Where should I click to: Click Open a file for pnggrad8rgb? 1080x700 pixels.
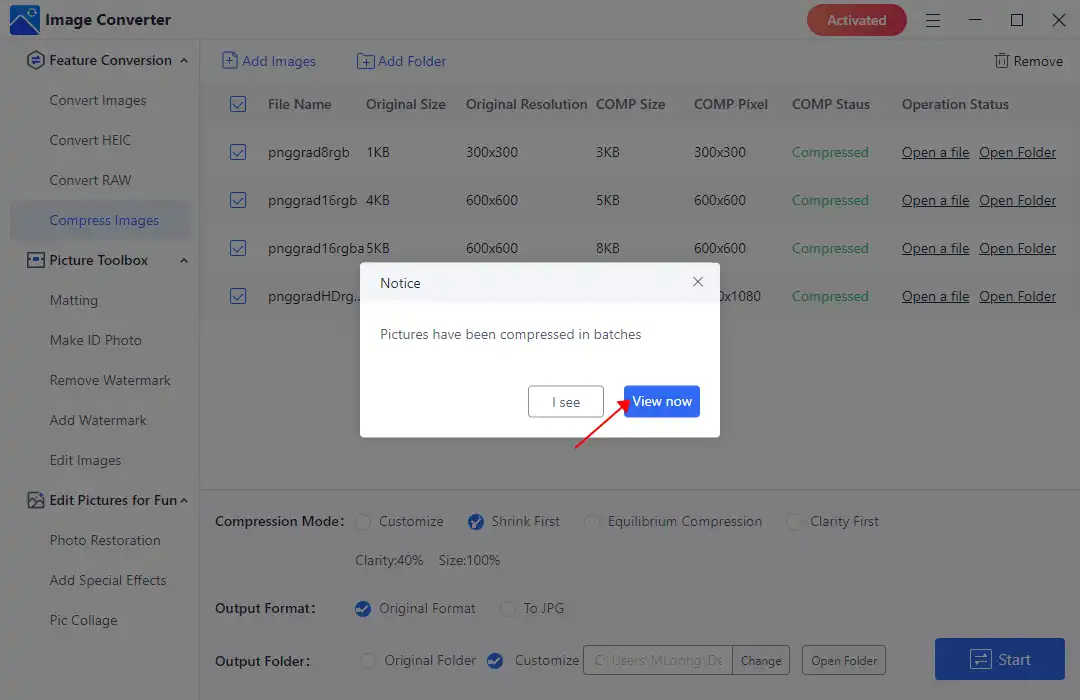(935, 152)
